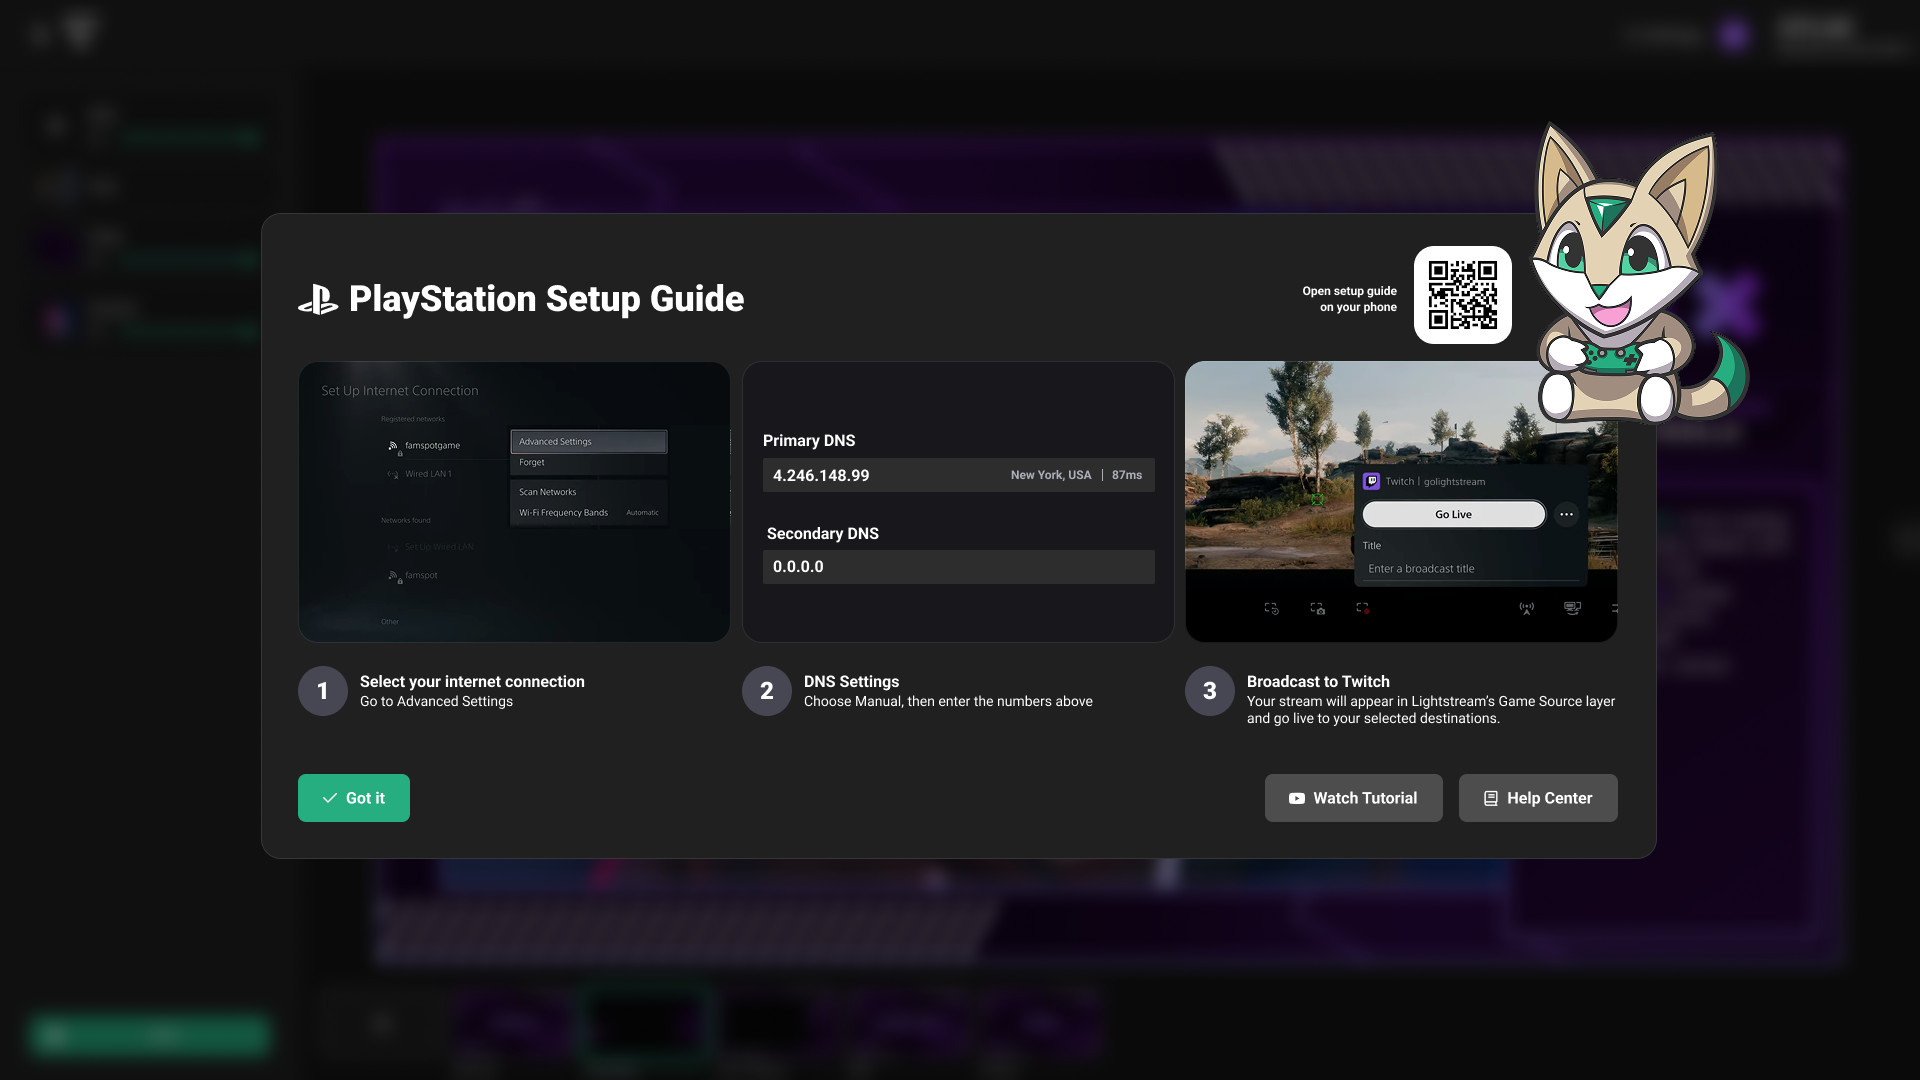Click the YouTube icon on Watch Tutorial button
The image size is (1920, 1080).
tap(1296, 798)
